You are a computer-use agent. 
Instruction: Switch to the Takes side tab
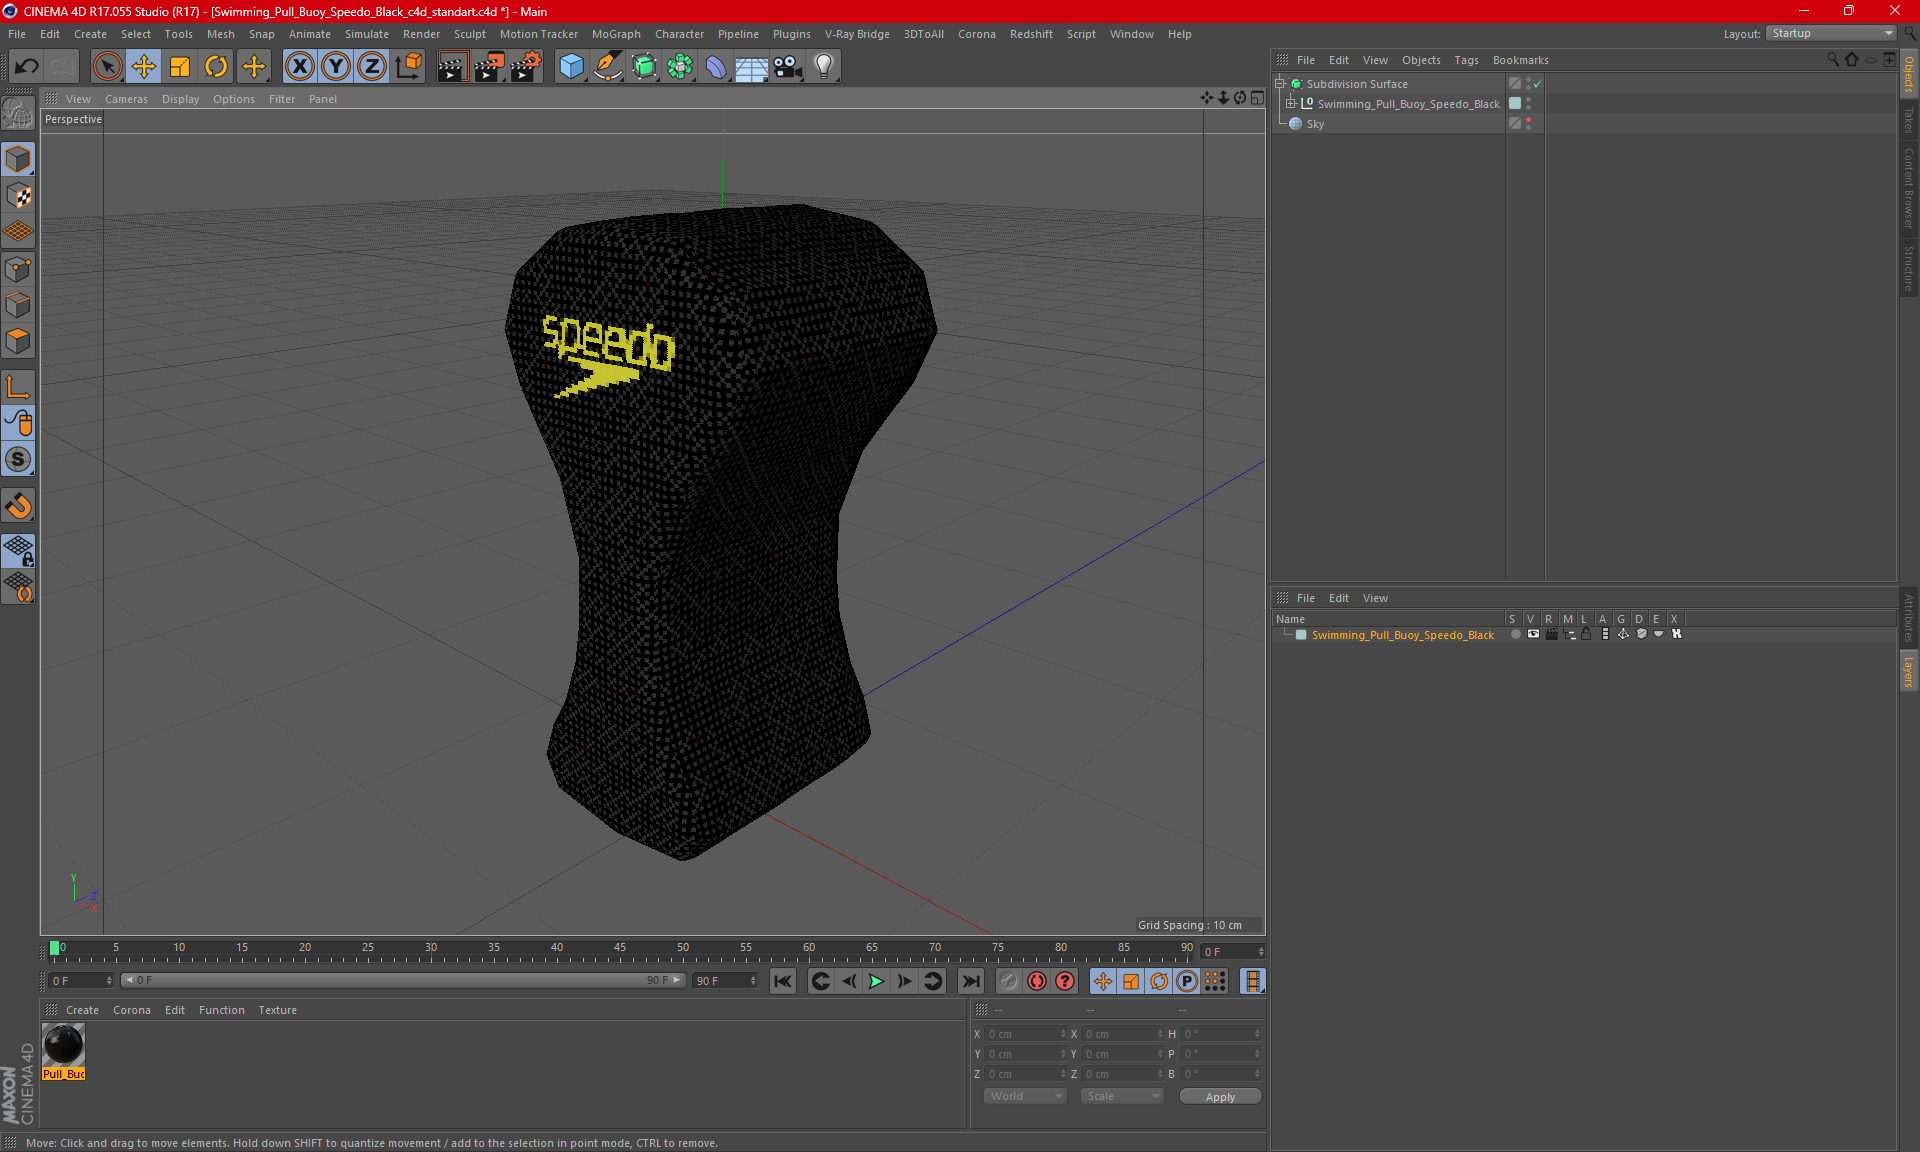tap(1908, 120)
